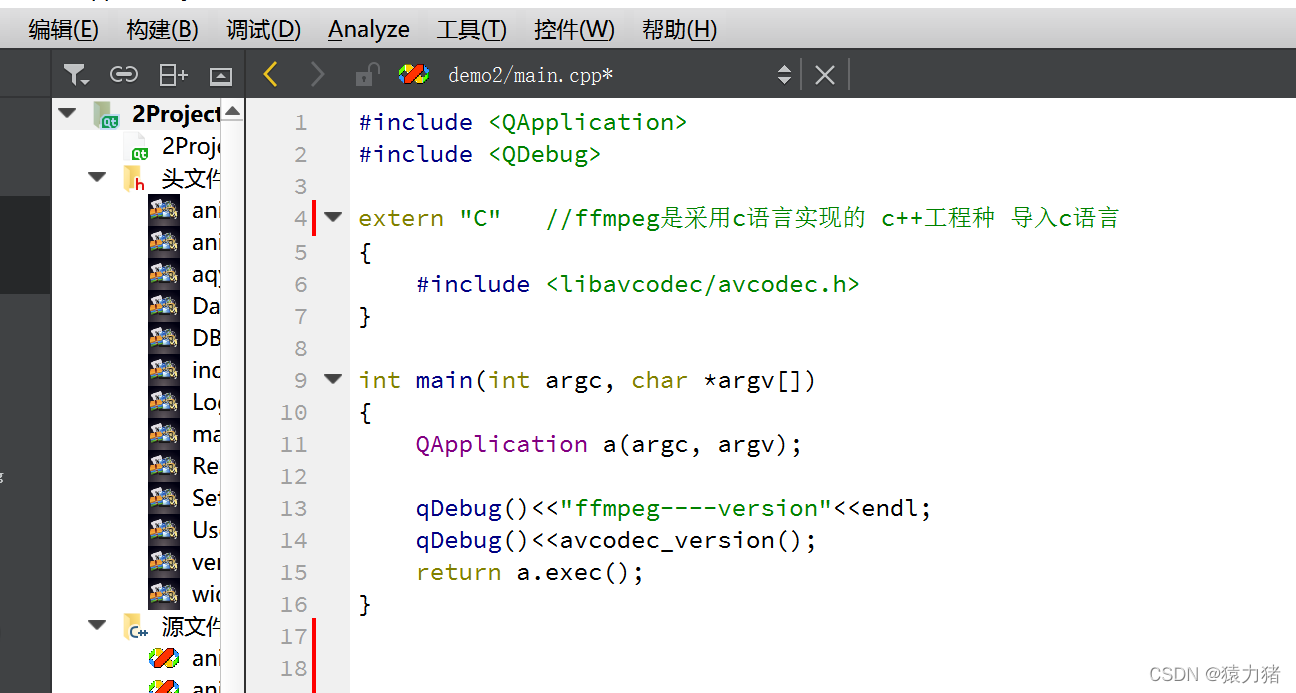Split the project side panel
The image size is (1296, 693).
pos(173,75)
